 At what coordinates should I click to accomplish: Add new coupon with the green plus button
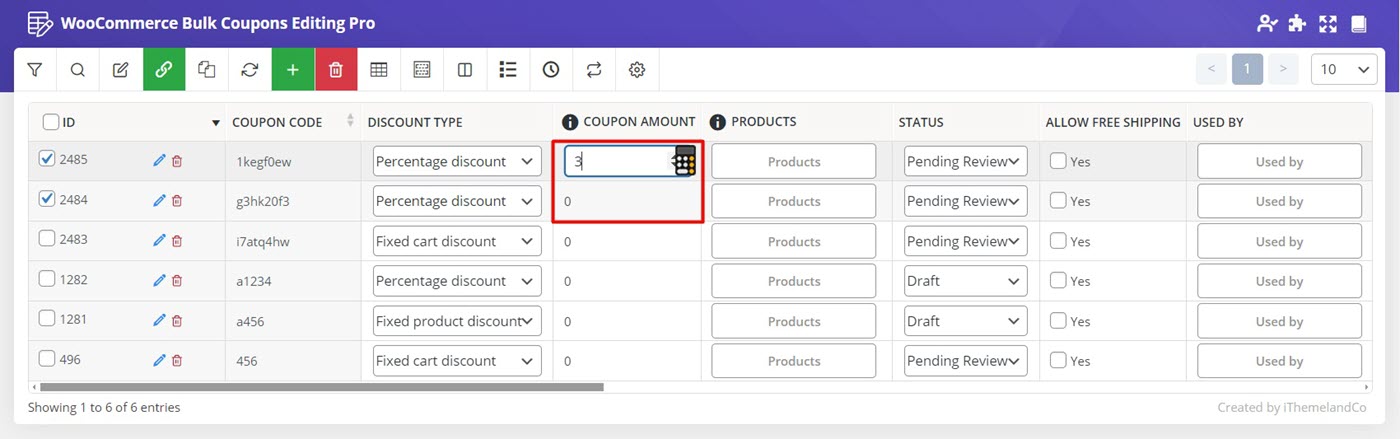pyautogui.click(x=293, y=70)
